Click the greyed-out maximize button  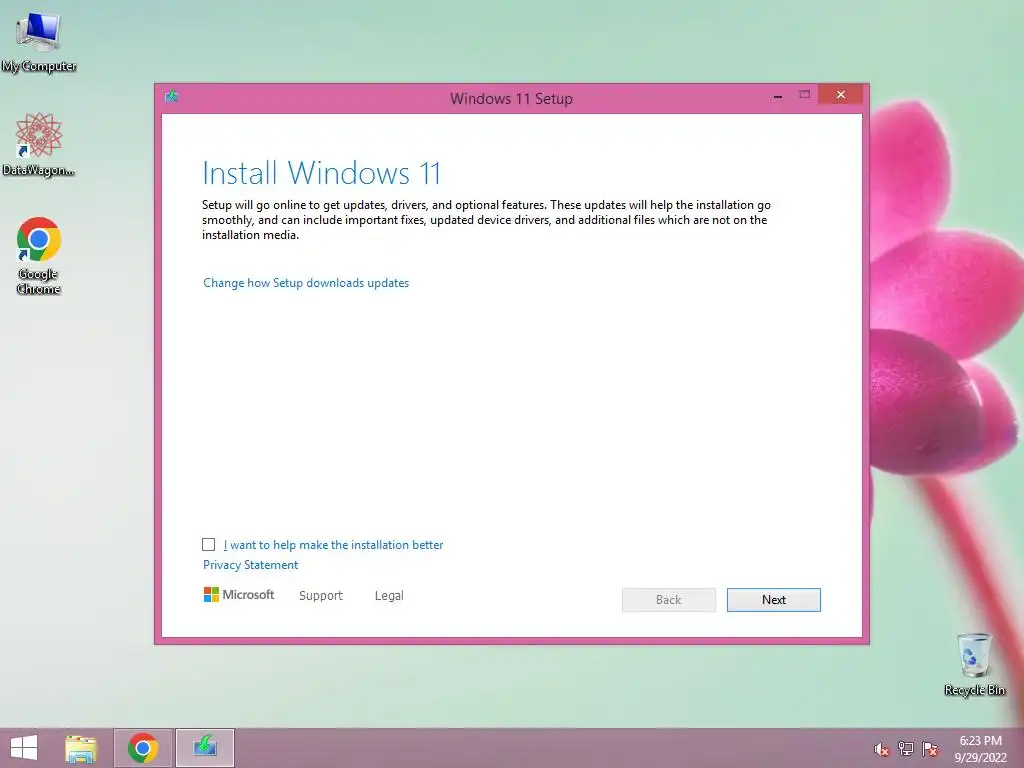coord(805,95)
